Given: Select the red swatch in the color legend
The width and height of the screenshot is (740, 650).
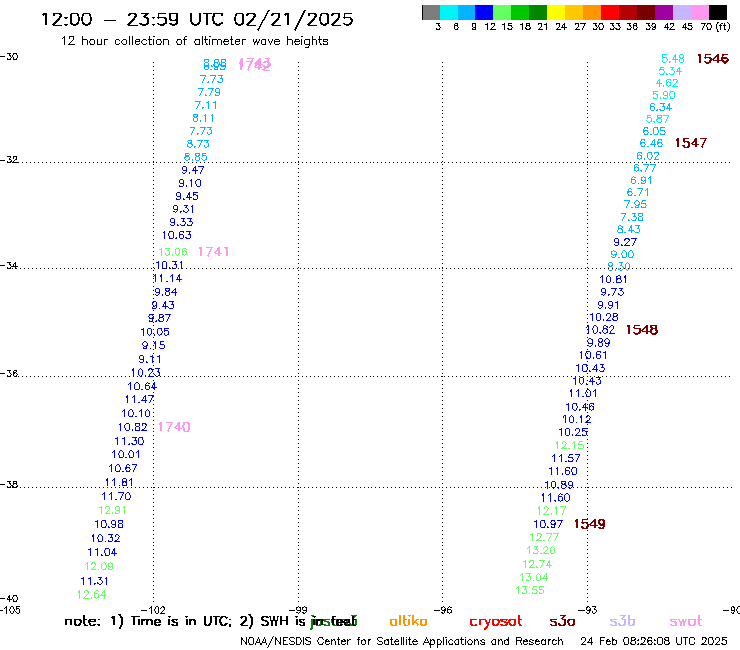Looking at the screenshot, I should point(610,12).
